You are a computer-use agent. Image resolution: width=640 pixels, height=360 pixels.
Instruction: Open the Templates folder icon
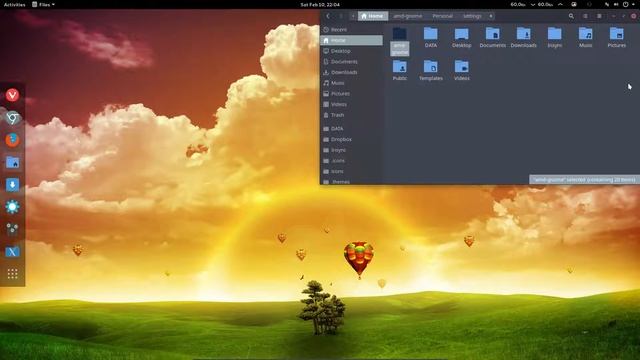pos(431,66)
